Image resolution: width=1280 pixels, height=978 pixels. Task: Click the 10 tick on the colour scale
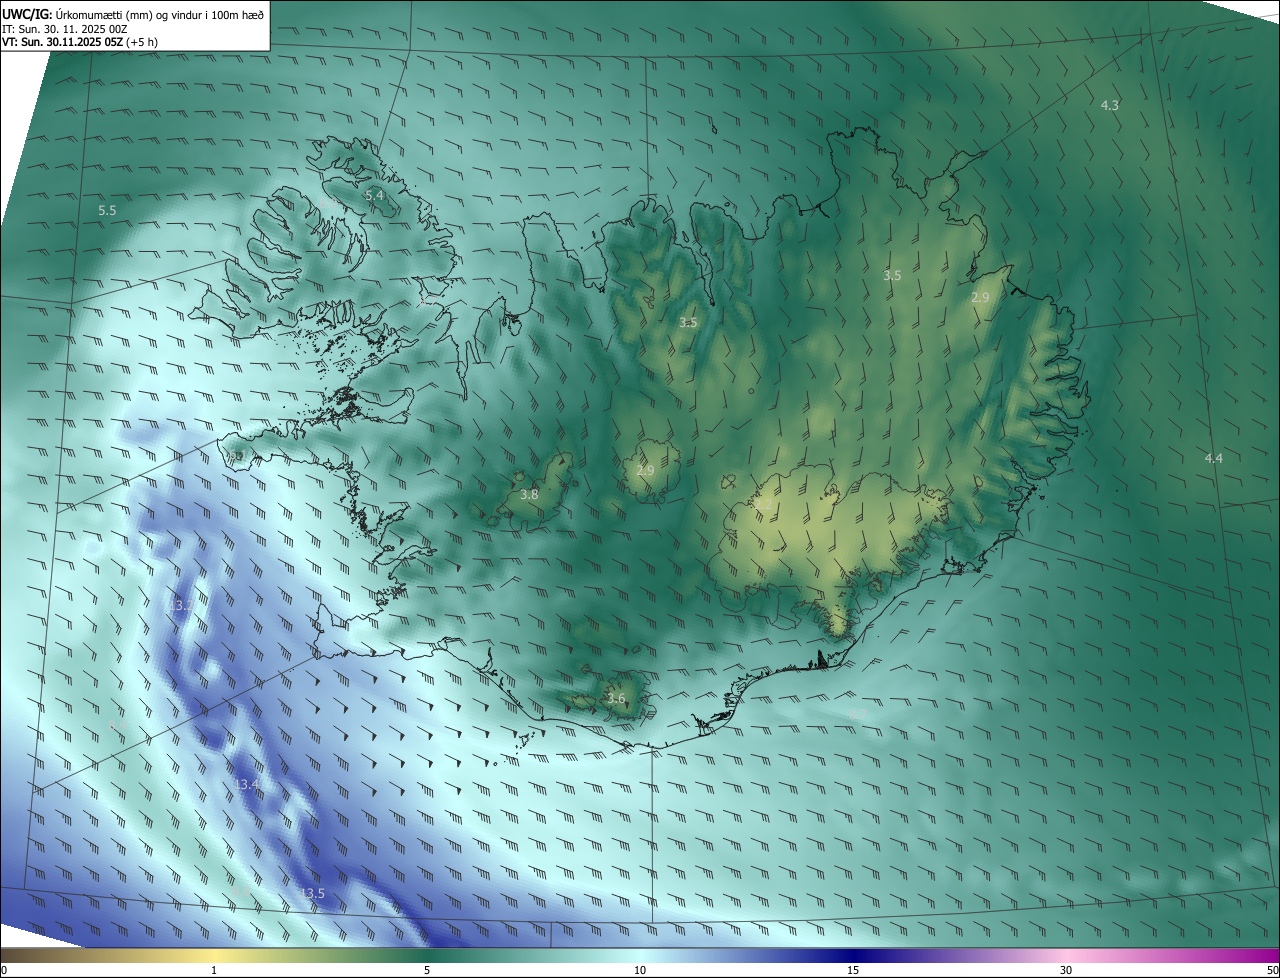click(640, 971)
